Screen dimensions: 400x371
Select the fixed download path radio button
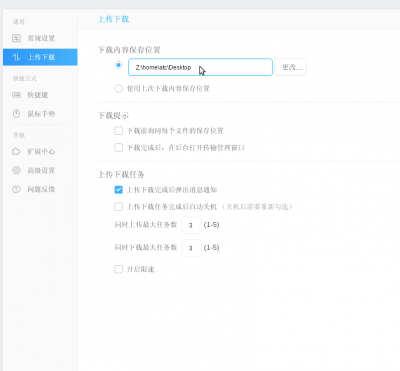point(118,65)
